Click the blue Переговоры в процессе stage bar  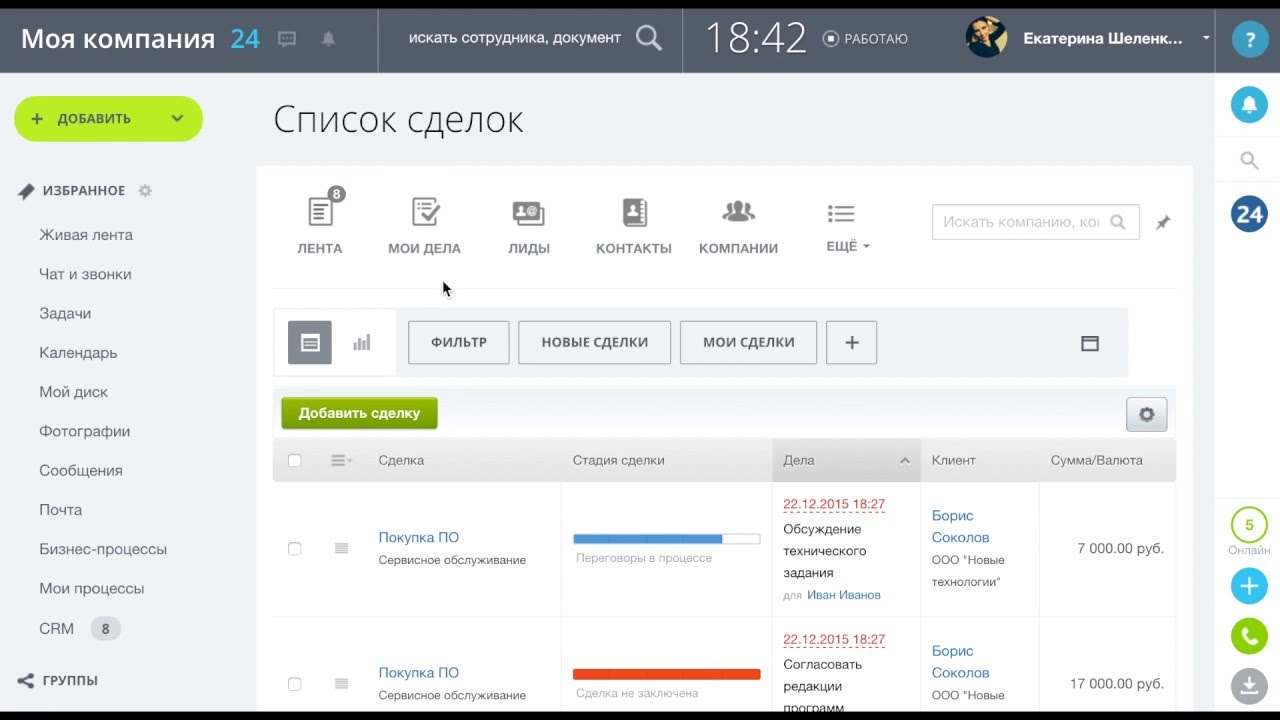(667, 539)
